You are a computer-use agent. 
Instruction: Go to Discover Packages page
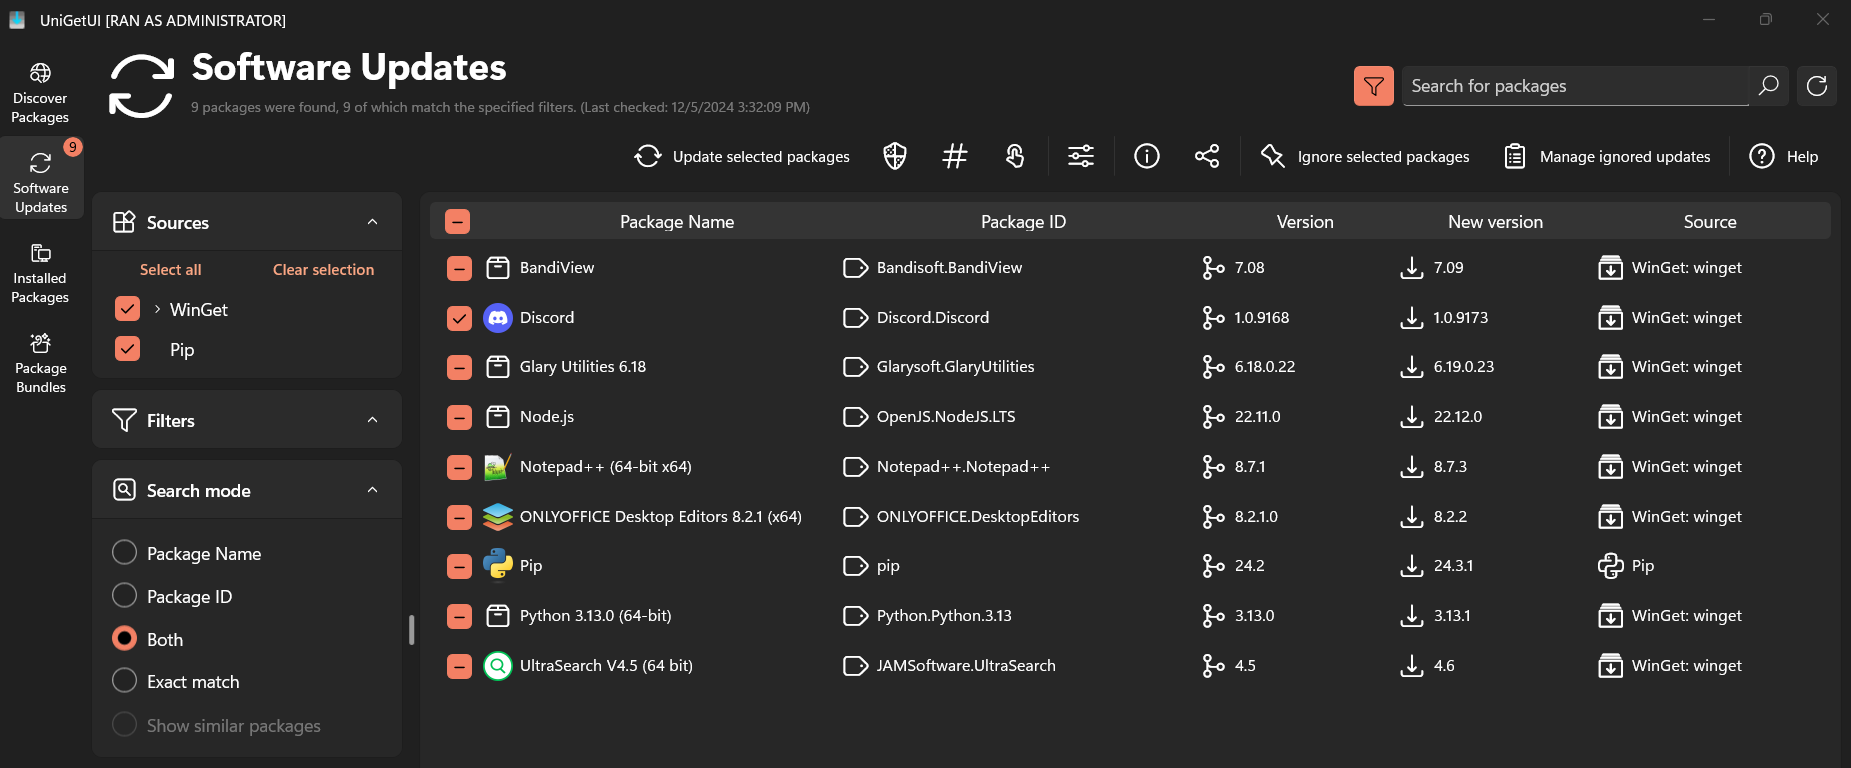[40, 92]
